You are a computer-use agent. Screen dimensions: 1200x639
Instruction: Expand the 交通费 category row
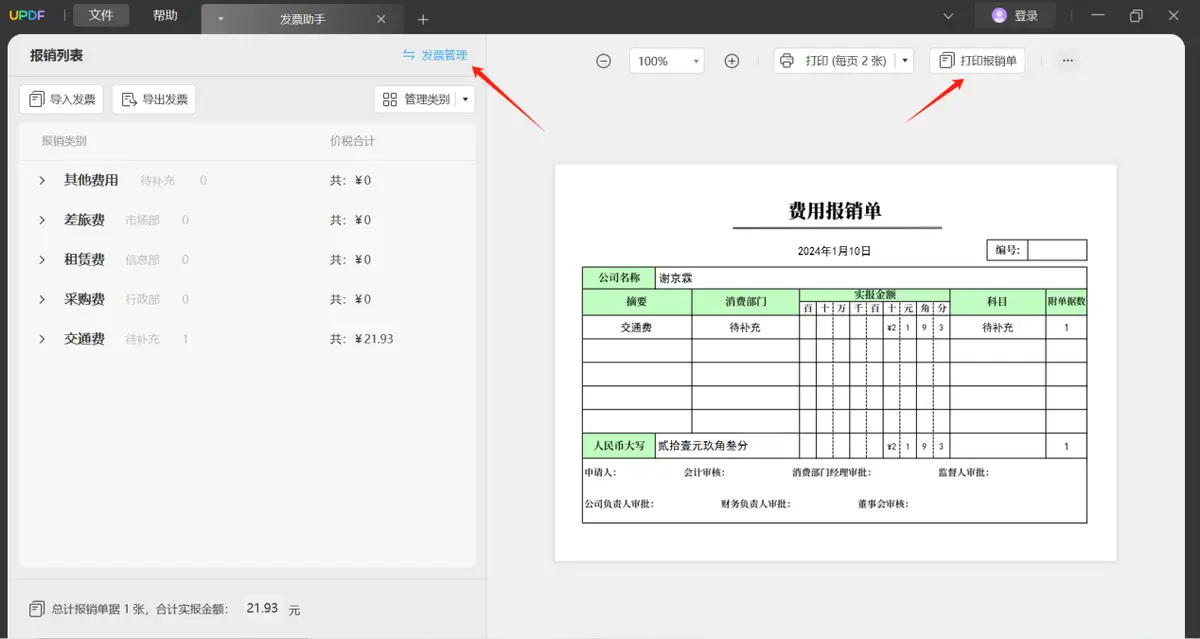click(41, 338)
